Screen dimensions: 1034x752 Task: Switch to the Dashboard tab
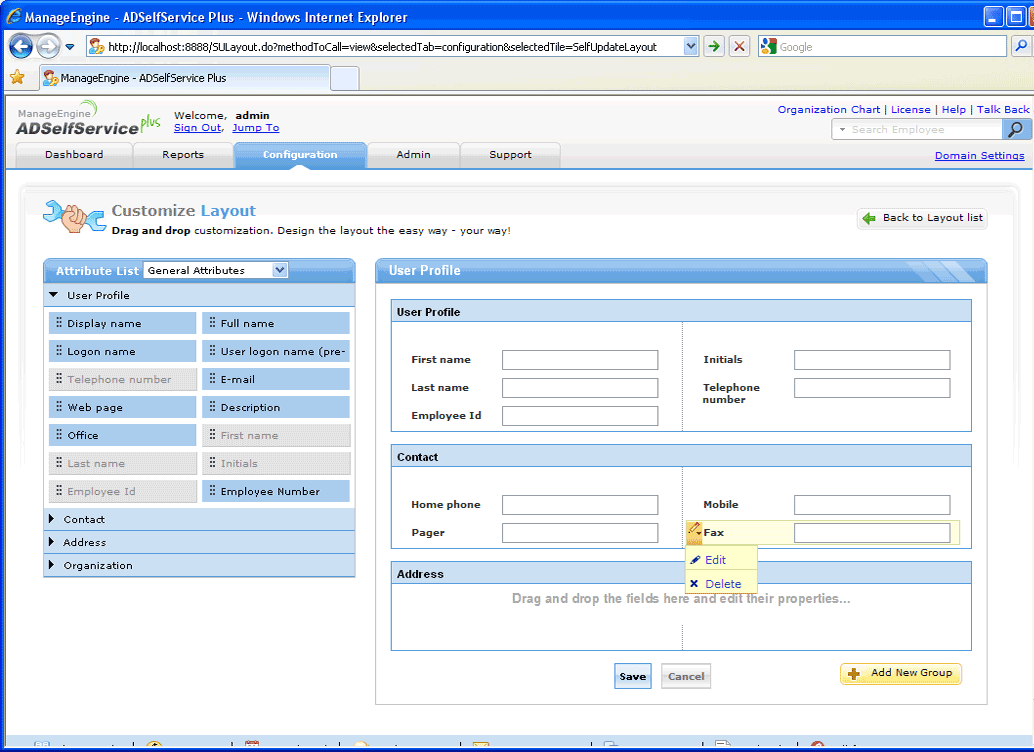coord(74,154)
